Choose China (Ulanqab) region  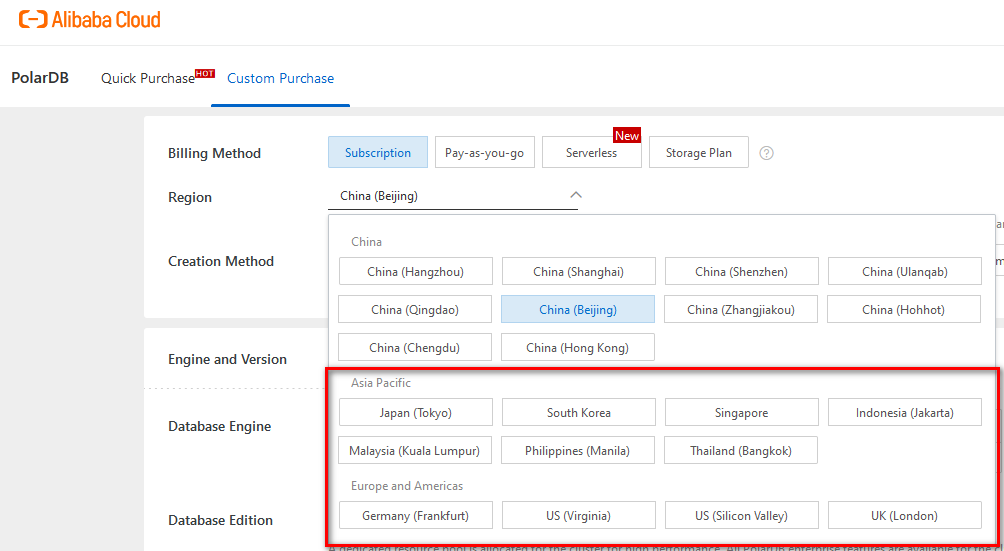pyautogui.click(x=905, y=271)
